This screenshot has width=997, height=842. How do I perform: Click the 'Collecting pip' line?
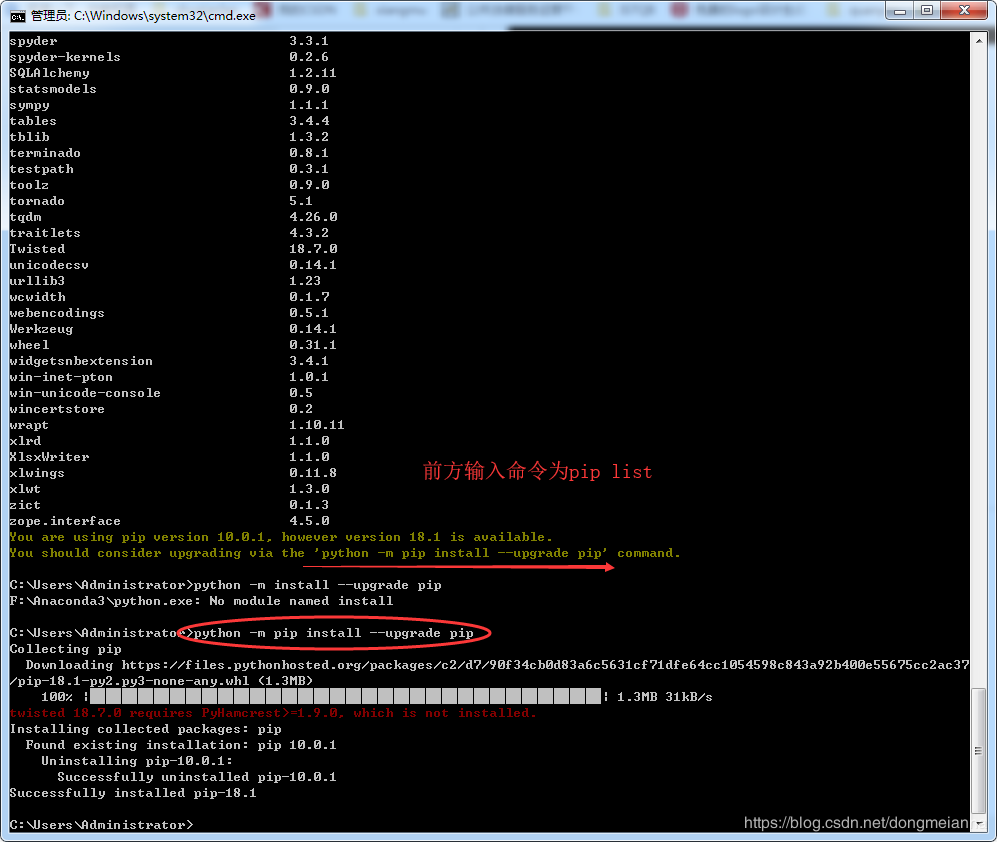click(x=65, y=649)
